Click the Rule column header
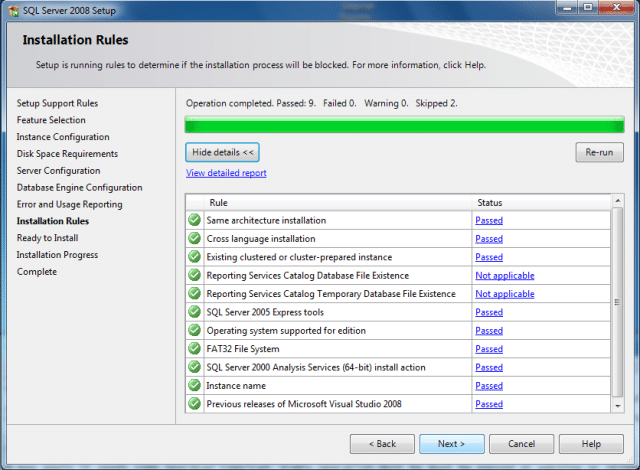Screen dimensions: 640x470 338,203
